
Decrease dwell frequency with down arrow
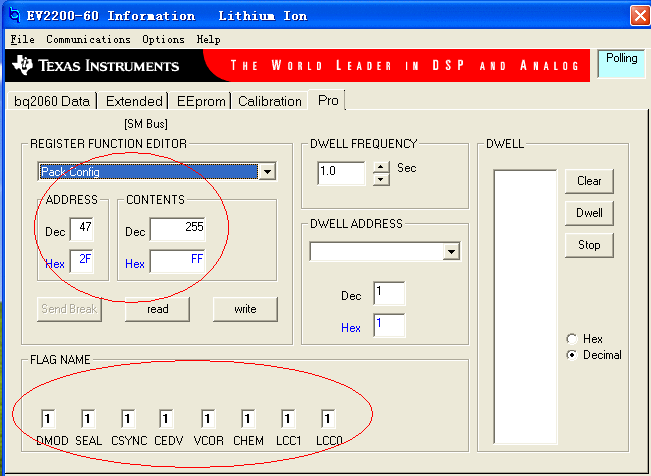click(x=381, y=179)
